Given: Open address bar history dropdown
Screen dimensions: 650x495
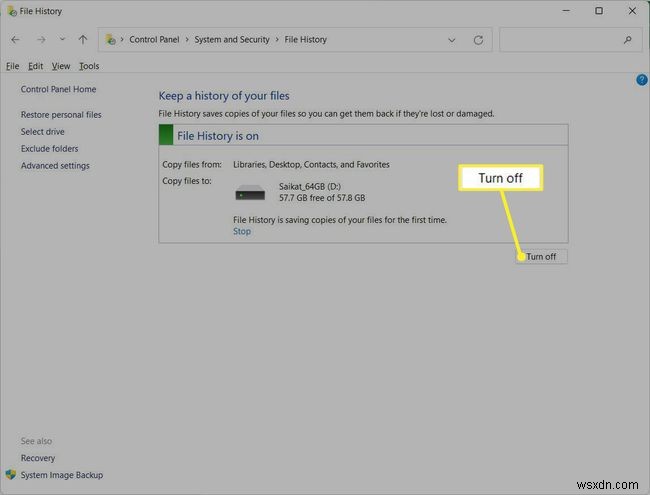Looking at the screenshot, I should click(452, 40).
